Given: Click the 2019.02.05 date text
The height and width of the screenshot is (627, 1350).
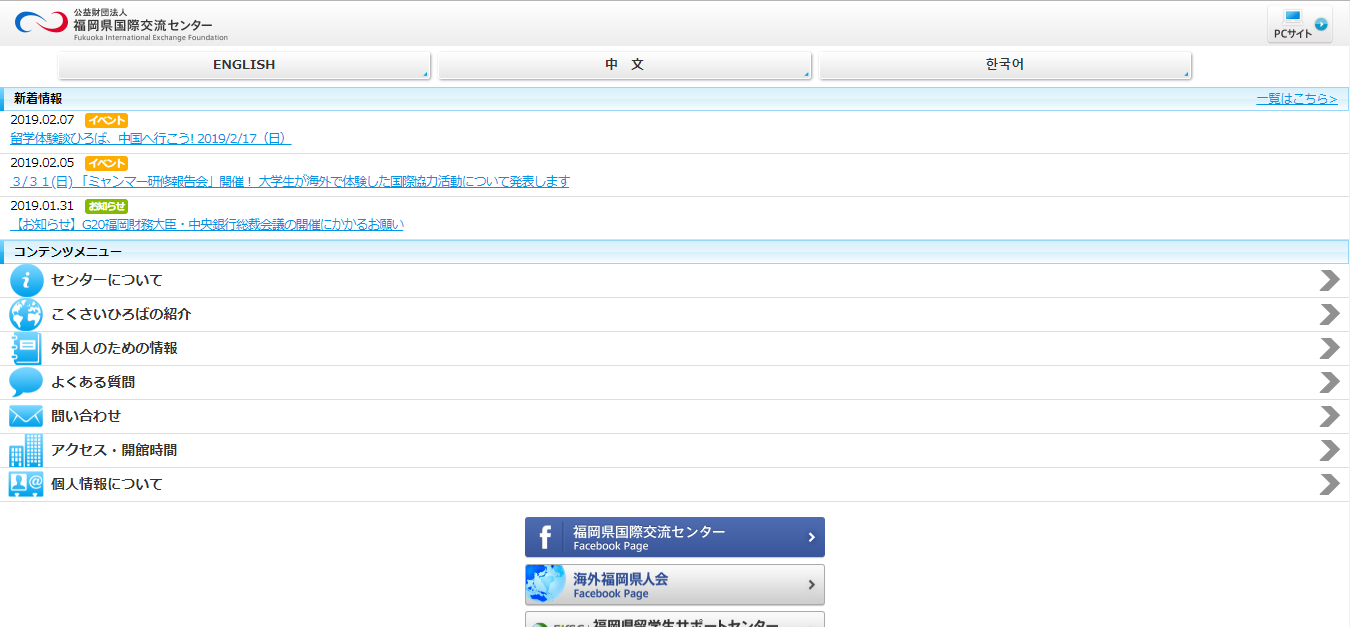Looking at the screenshot, I should tap(42, 163).
